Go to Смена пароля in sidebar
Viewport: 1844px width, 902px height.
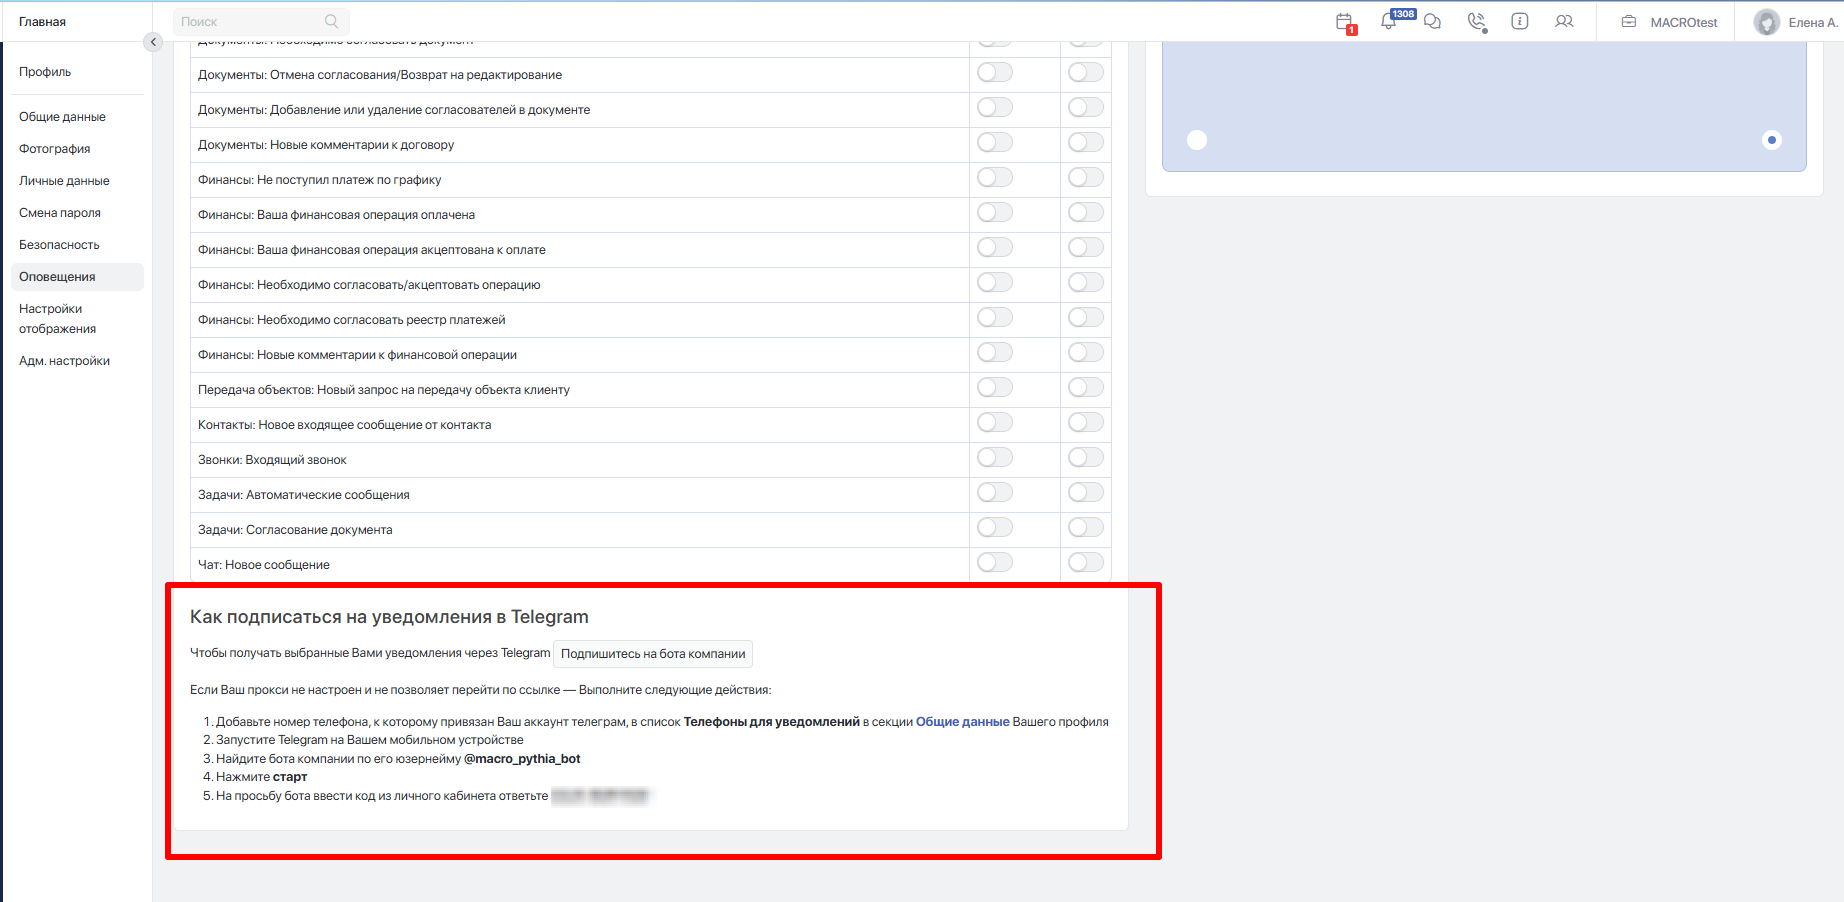pyautogui.click(x=60, y=213)
